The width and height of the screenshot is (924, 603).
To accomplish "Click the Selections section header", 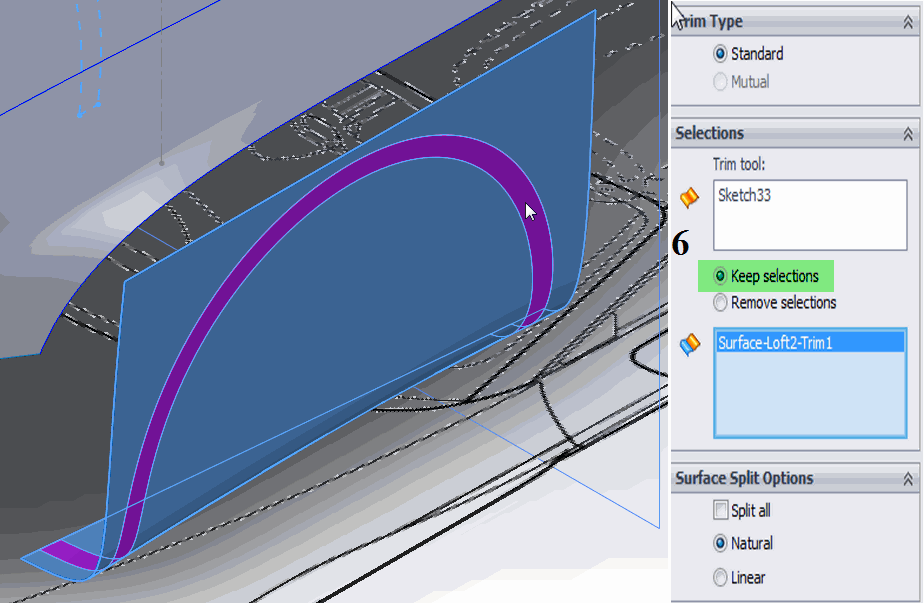I will pos(710,133).
